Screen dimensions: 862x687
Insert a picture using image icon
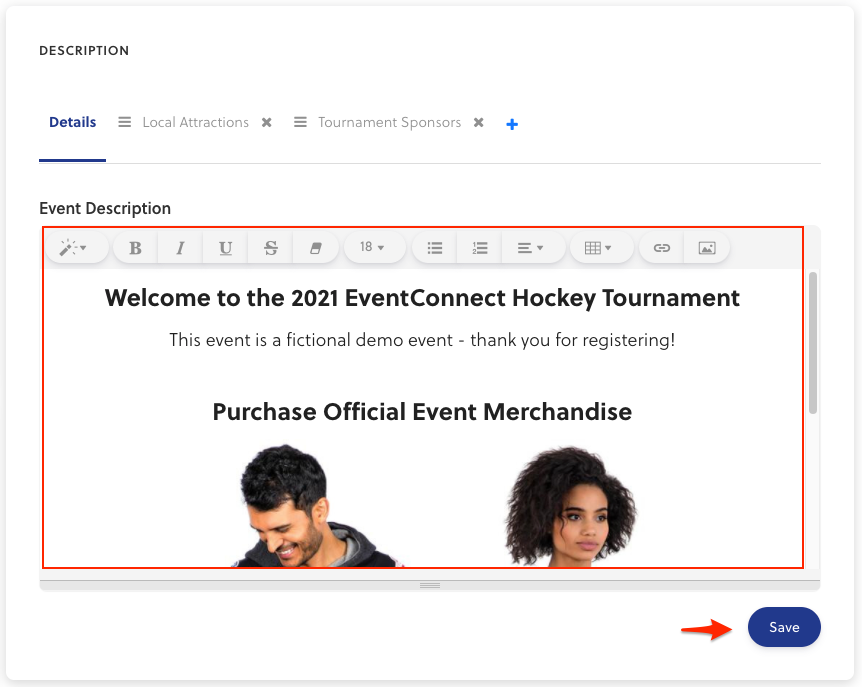(707, 248)
